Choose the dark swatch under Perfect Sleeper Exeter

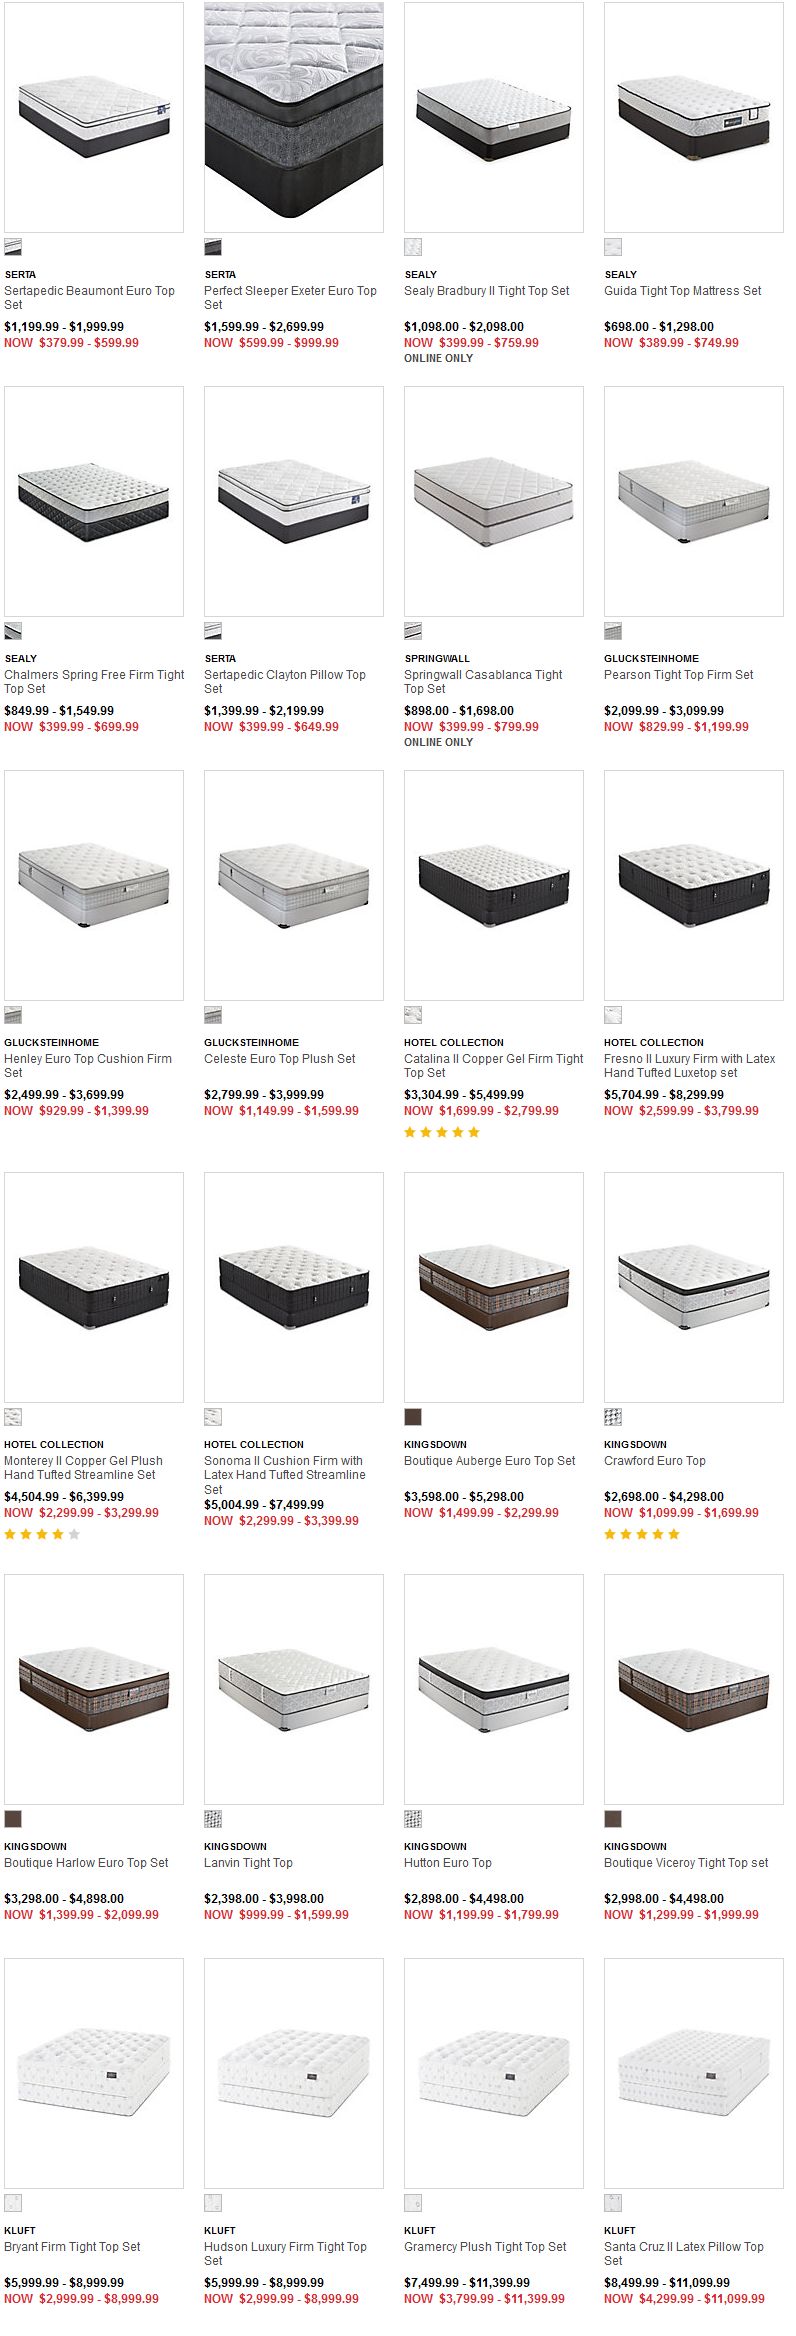[x=213, y=247]
